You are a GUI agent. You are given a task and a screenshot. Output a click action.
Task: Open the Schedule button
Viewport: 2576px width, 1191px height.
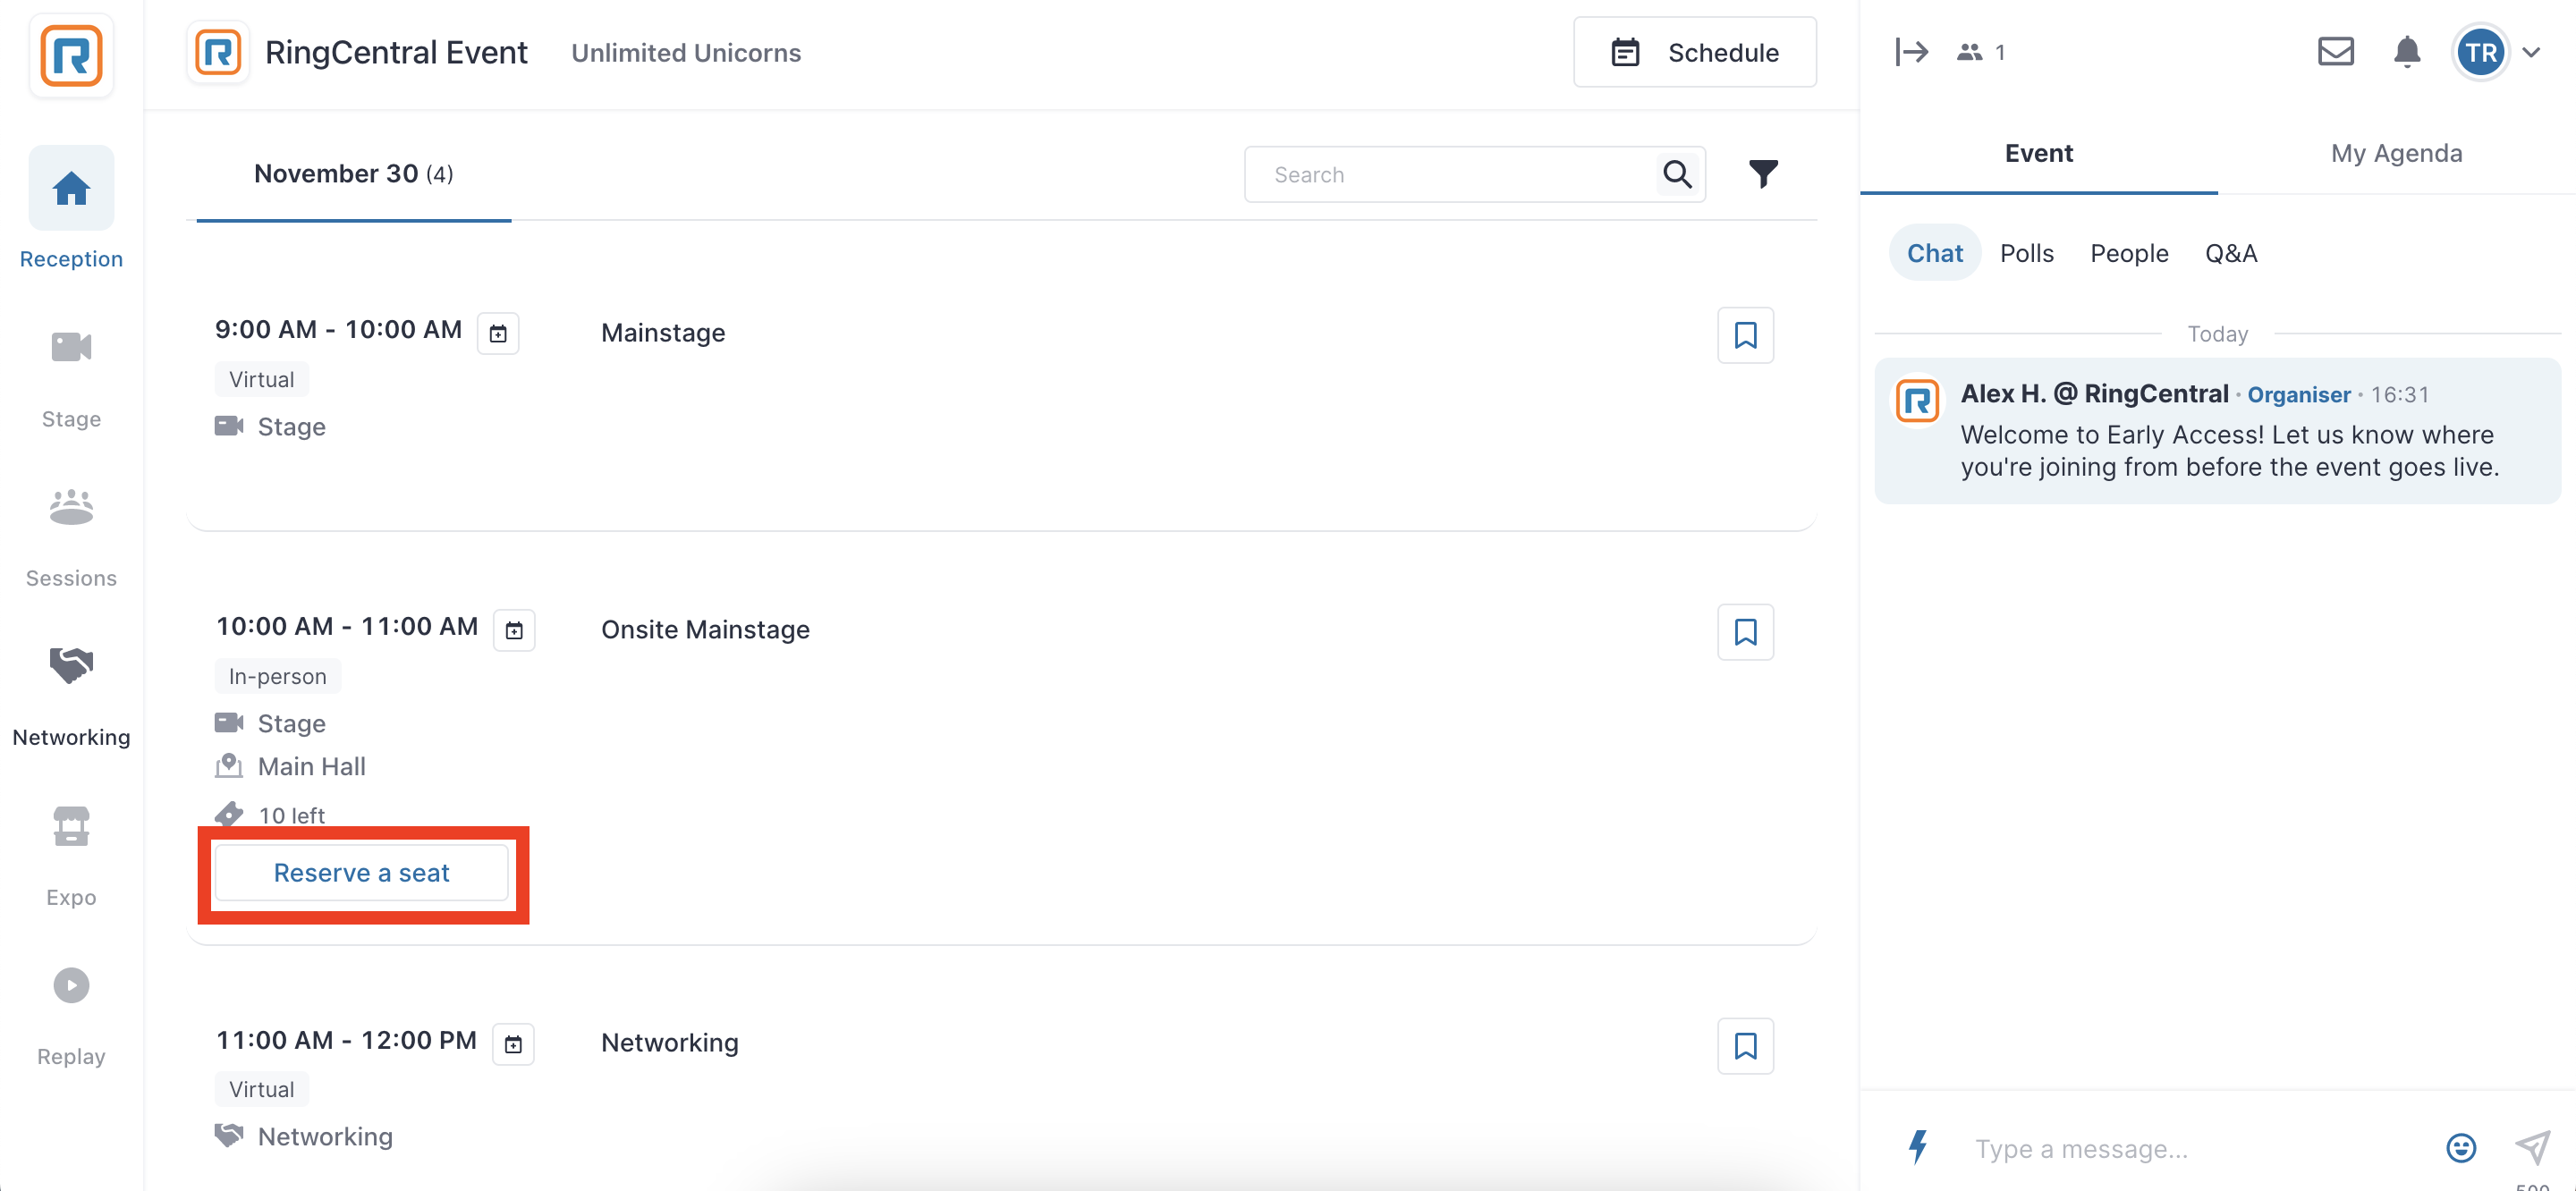click(x=1694, y=52)
